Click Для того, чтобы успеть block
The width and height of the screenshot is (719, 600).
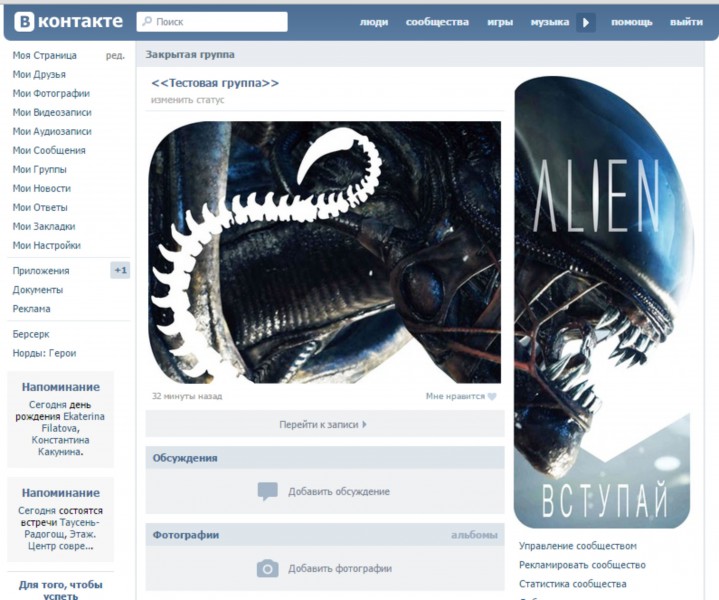pos(61,590)
